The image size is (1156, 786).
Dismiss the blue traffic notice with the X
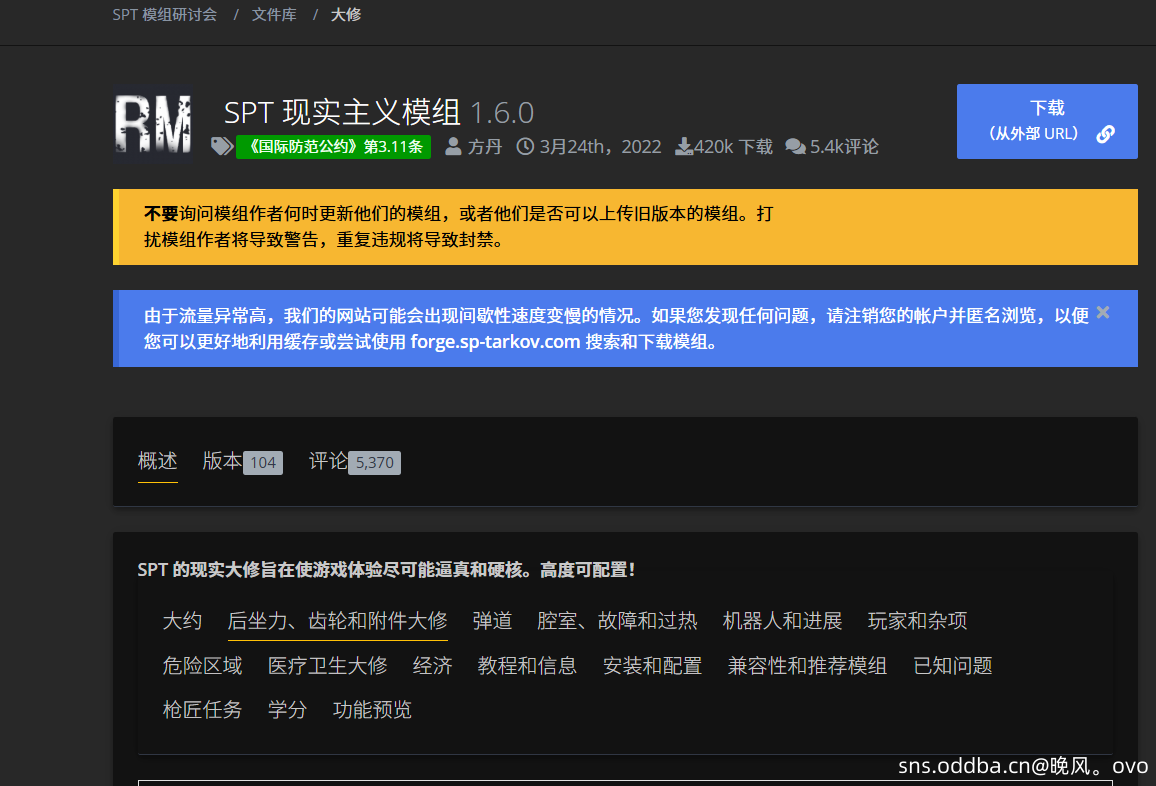[x=1103, y=313]
